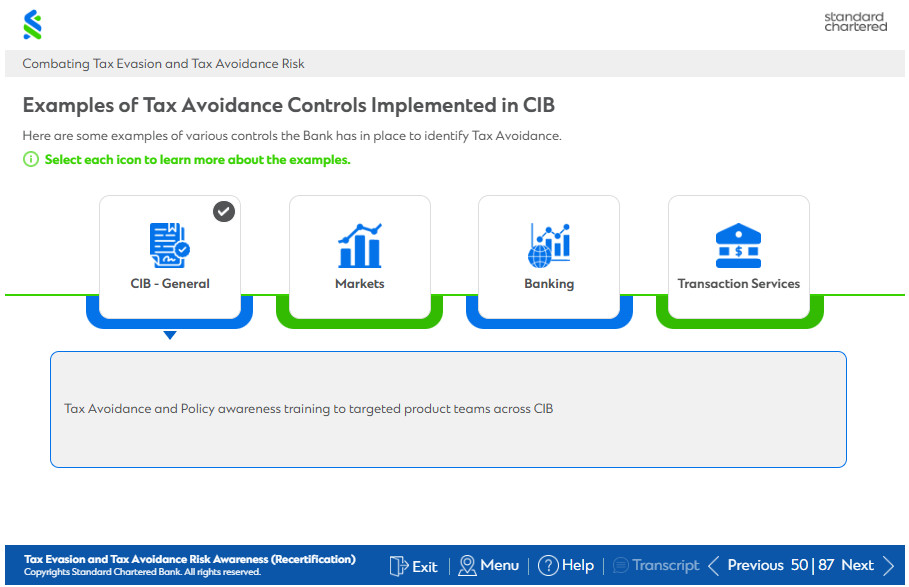Viewport: 909px width, 587px height.
Task: Click the Exit door icon
Action: coord(399,566)
